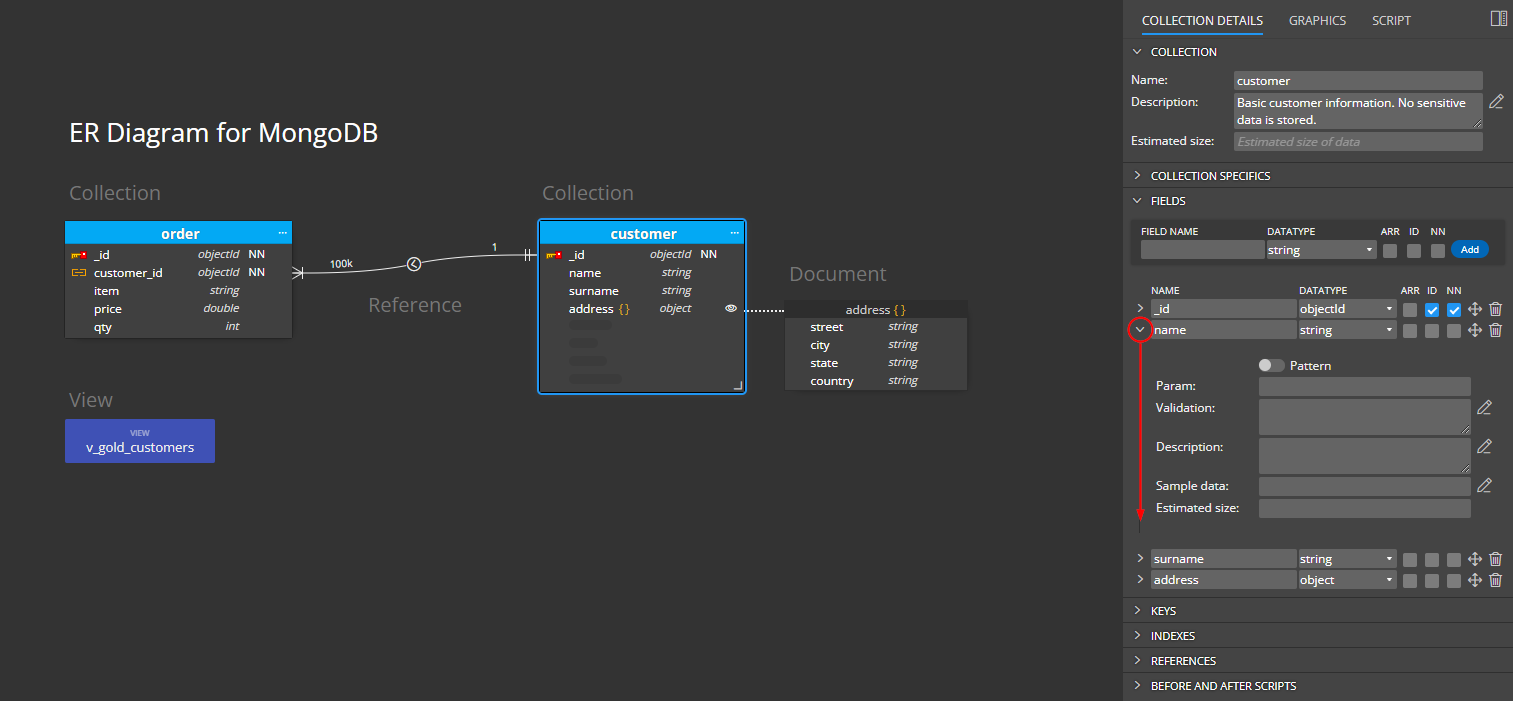
Task: Open the Sample data pencil editor
Action: click(x=1484, y=485)
